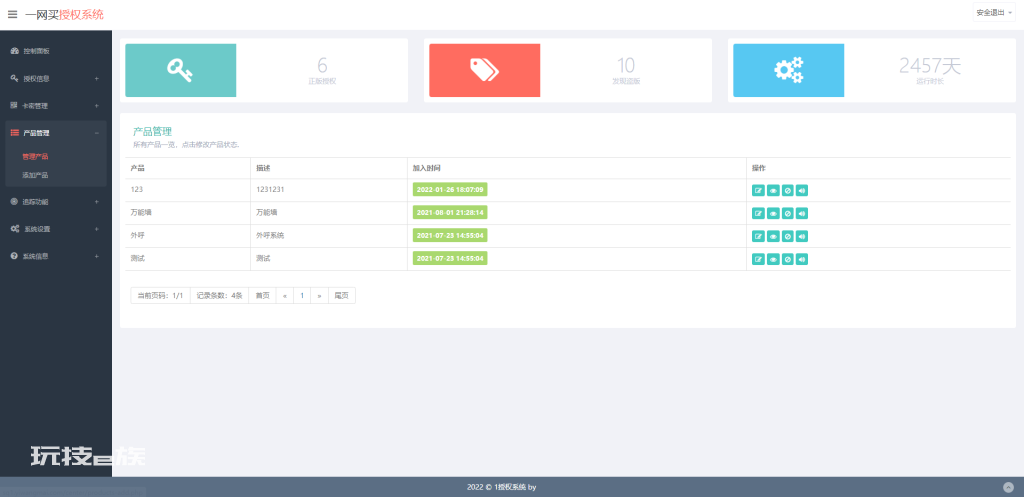Click the speaker icon in 万能墙 row
This screenshot has width=1024, height=497.
pyautogui.click(x=802, y=214)
